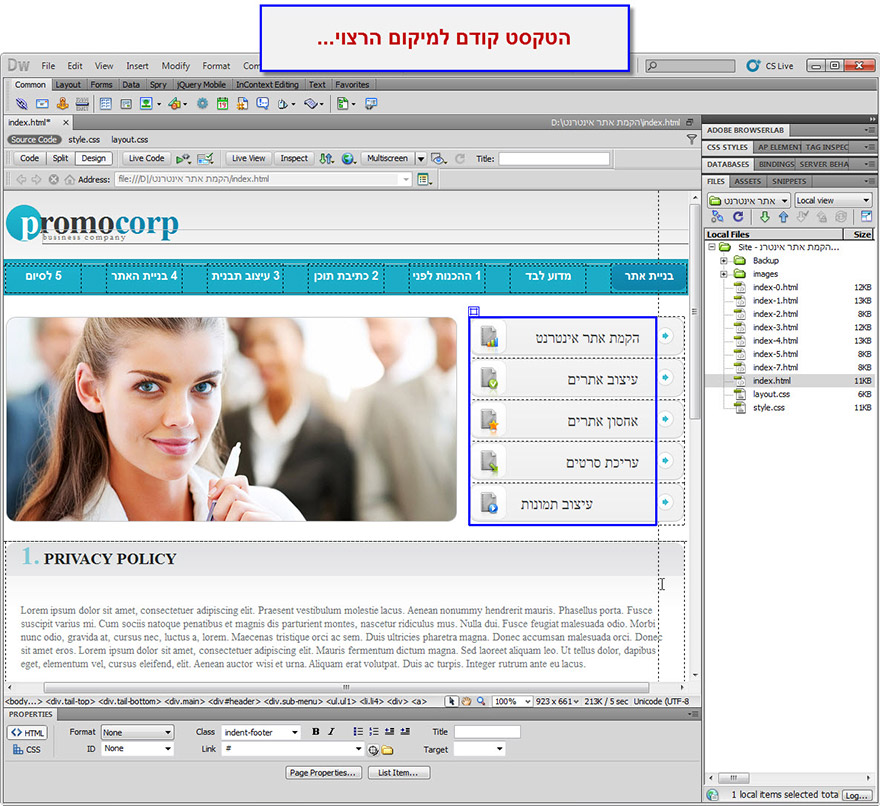Open the Format menu
The height and width of the screenshot is (806, 880).
(216, 66)
